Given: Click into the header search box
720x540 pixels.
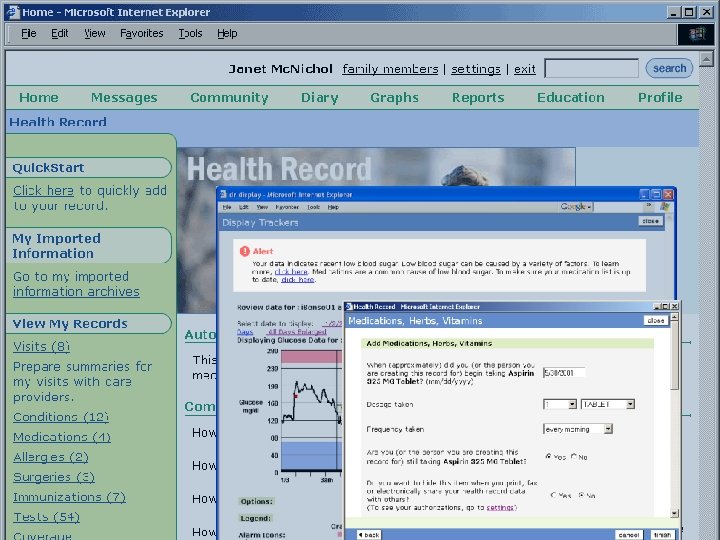Looking at the screenshot, I should (x=591, y=68).
